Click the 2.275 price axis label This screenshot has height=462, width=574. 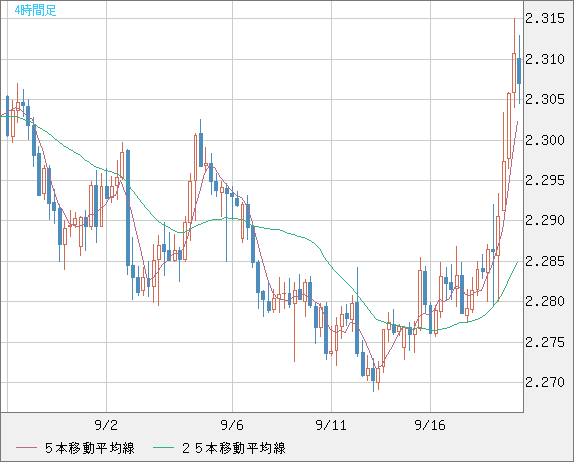[x=545, y=342]
